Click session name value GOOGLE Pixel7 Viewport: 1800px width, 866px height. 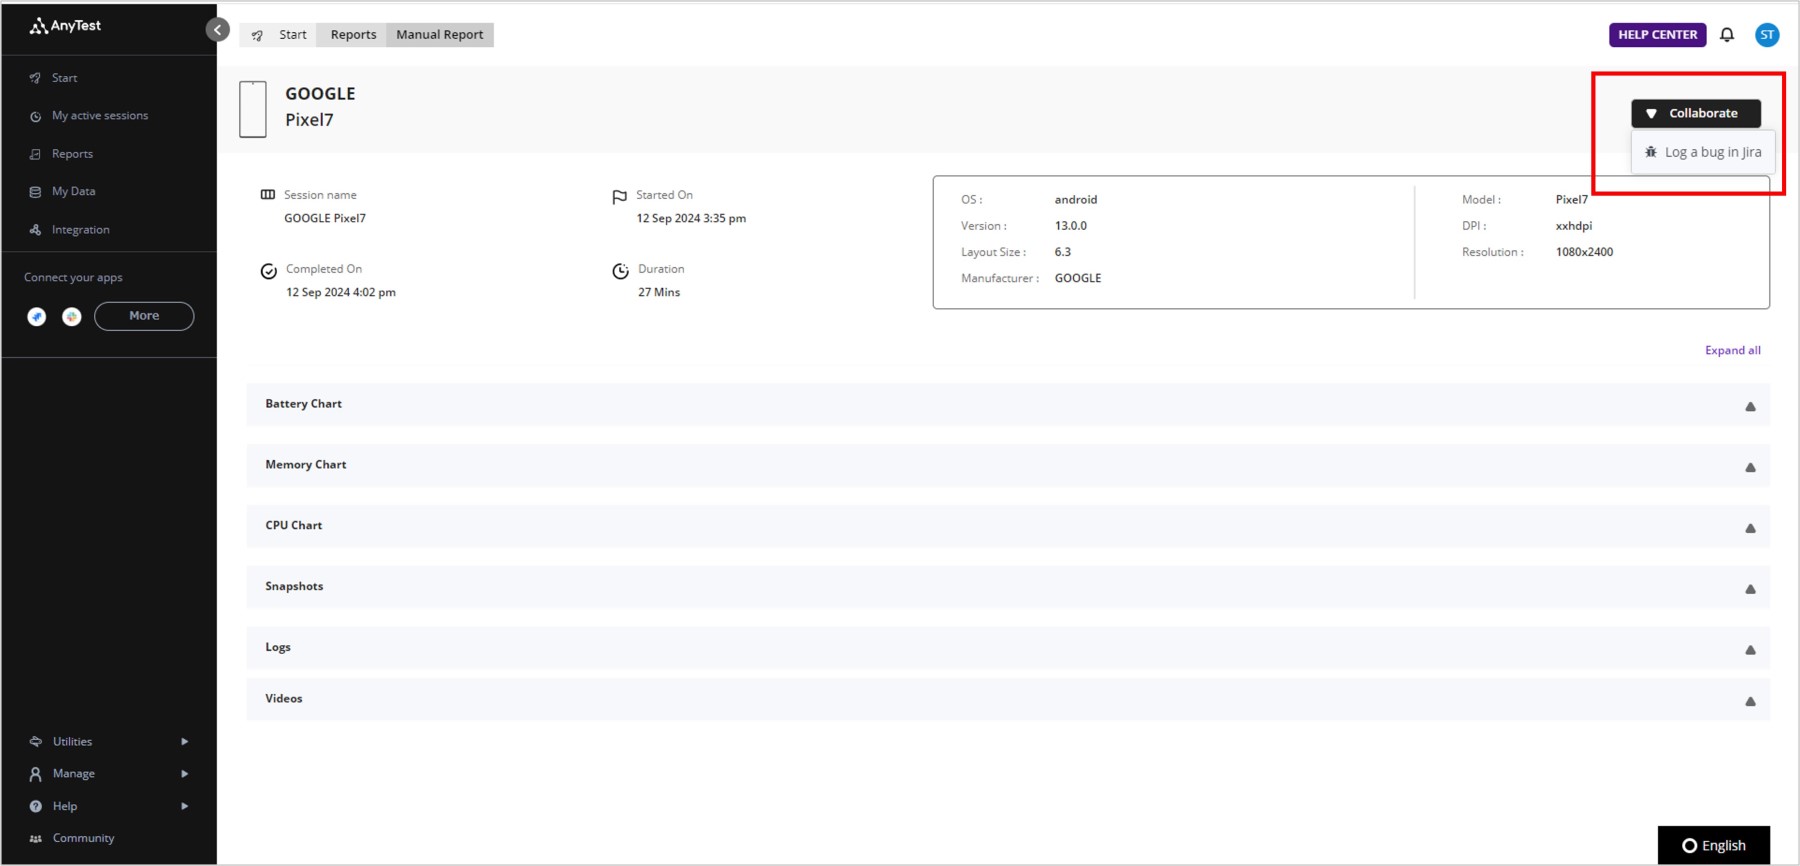[x=325, y=219]
